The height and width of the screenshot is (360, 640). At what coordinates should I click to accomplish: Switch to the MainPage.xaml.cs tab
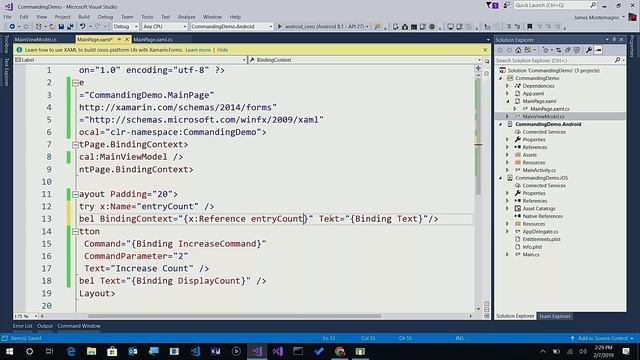pos(153,40)
